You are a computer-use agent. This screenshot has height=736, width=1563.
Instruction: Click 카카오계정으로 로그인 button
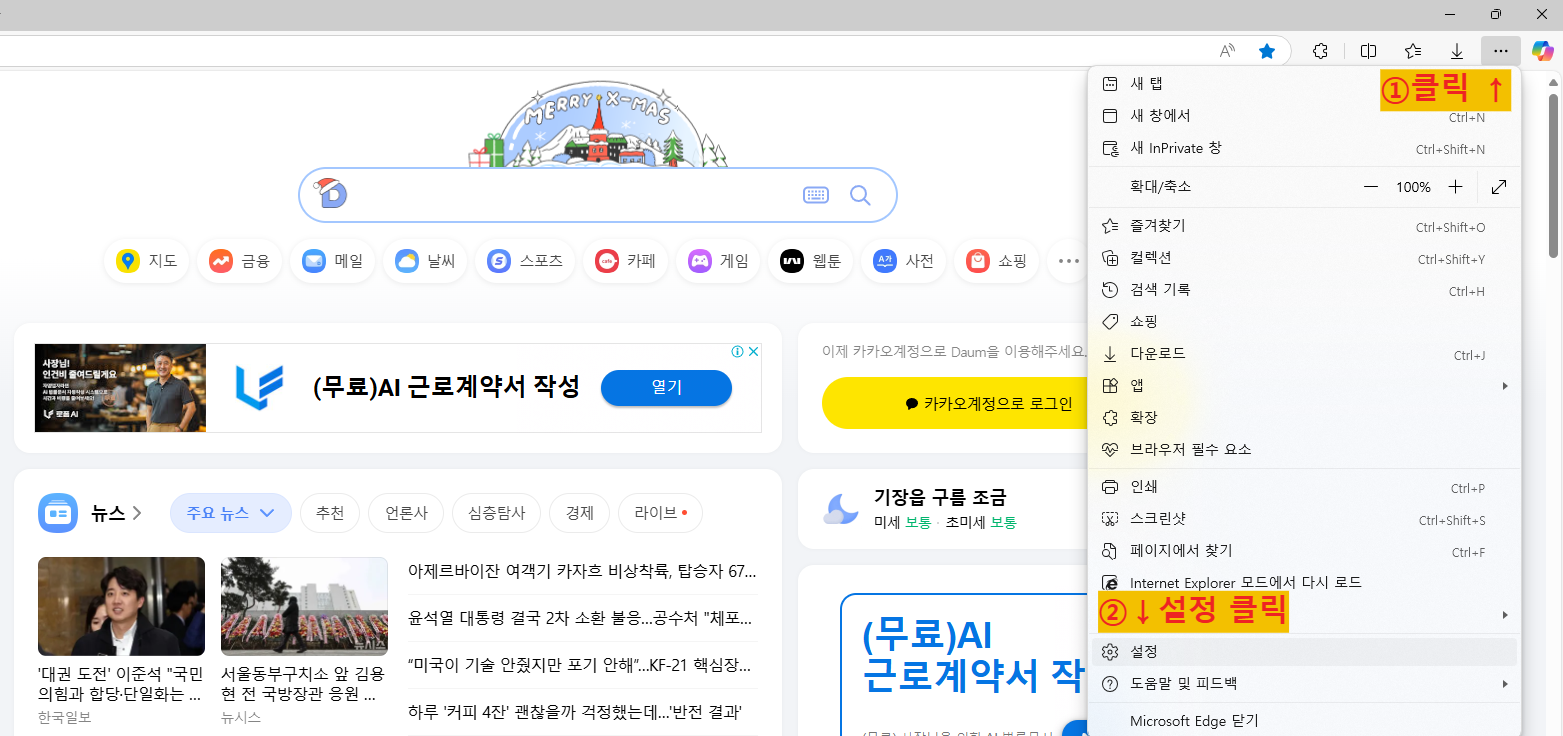coord(954,403)
